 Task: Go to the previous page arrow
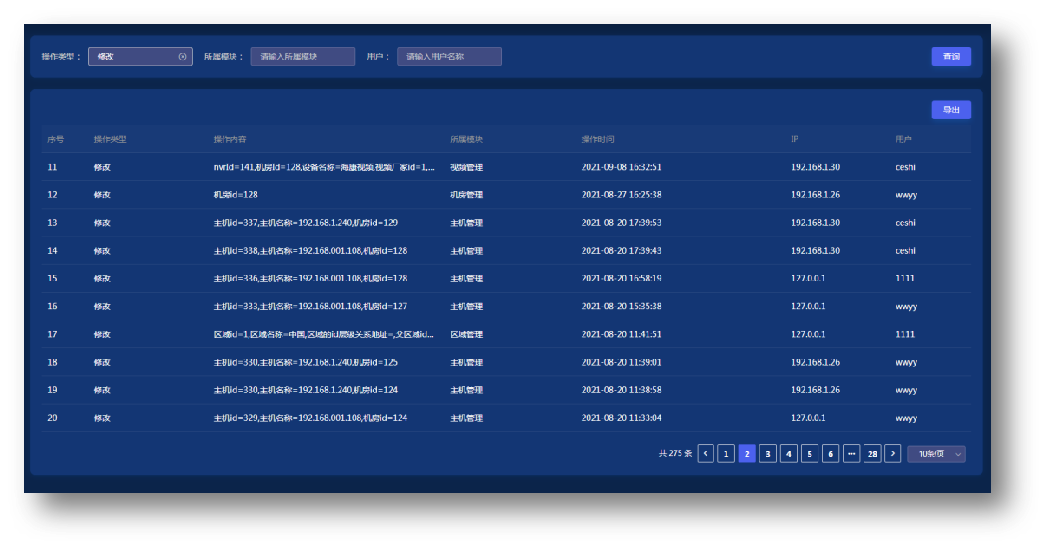706,454
